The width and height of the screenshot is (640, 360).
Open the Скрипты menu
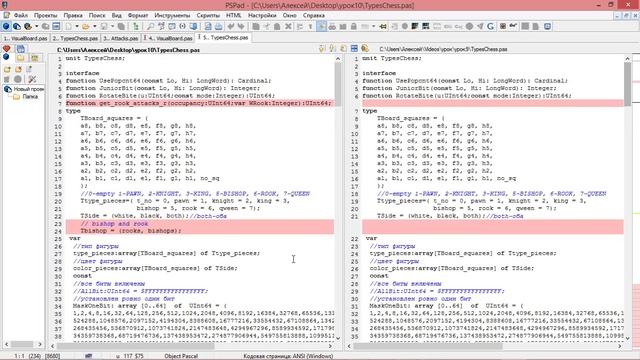(x=208, y=16)
